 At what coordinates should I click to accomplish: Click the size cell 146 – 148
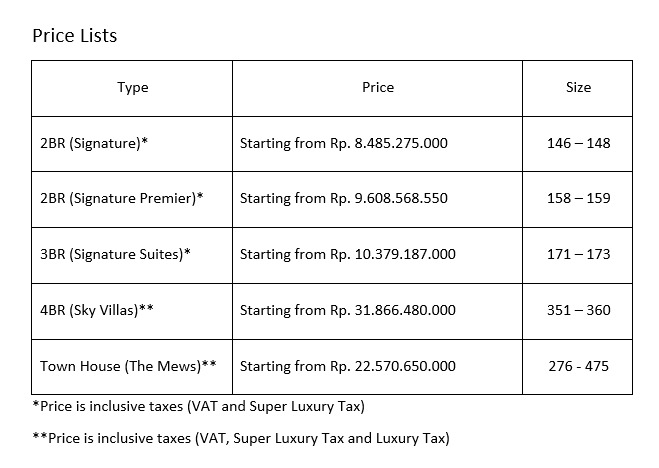click(x=578, y=143)
